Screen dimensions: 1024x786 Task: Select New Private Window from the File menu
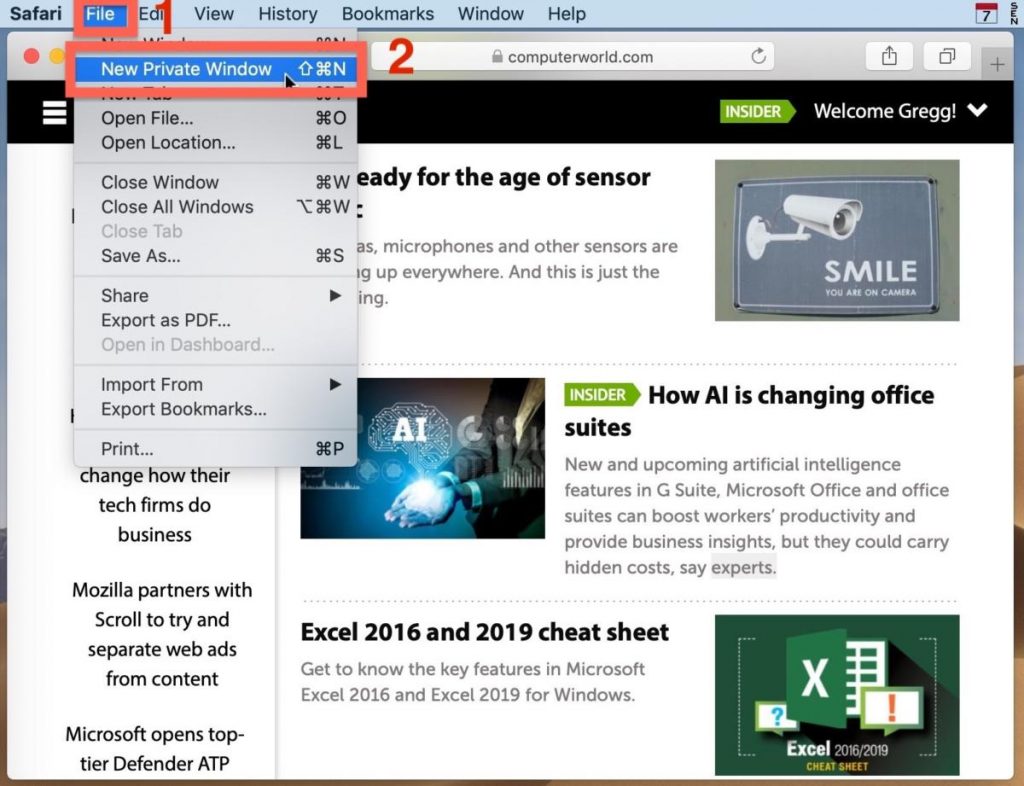(x=184, y=69)
